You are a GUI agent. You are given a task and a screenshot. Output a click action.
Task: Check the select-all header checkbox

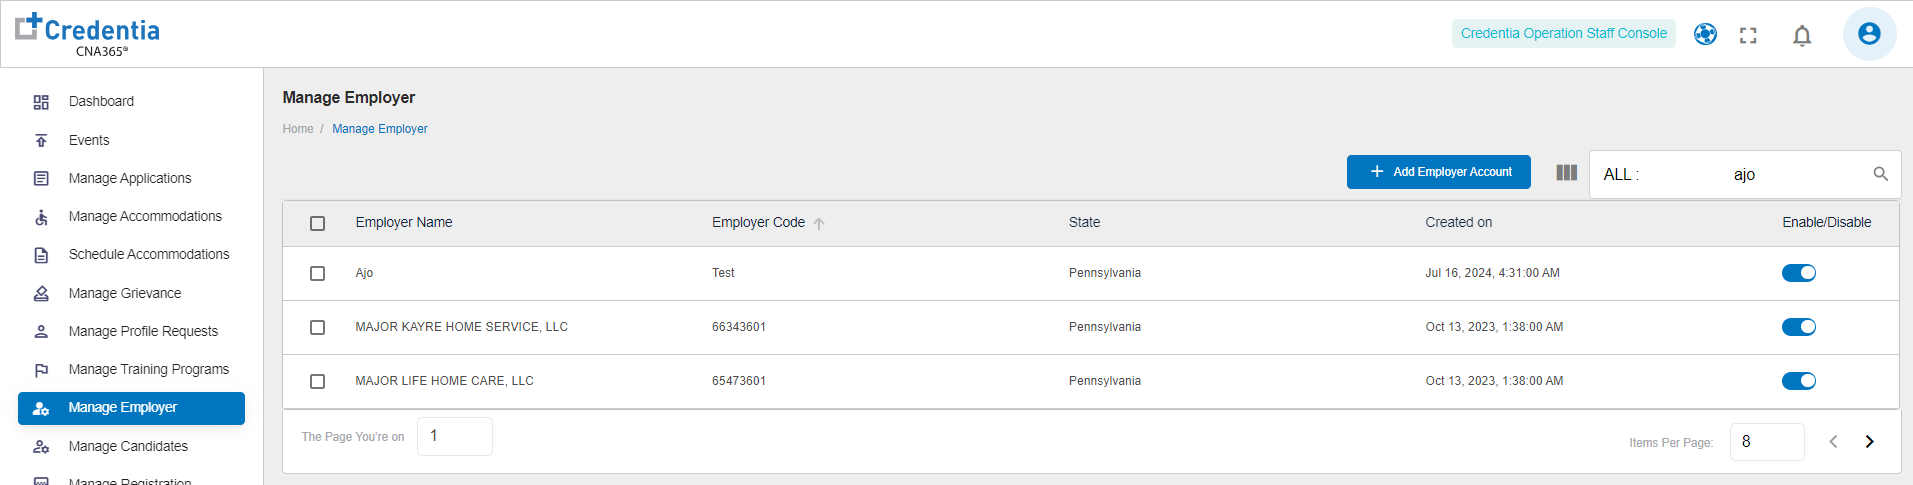click(x=318, y=224)
